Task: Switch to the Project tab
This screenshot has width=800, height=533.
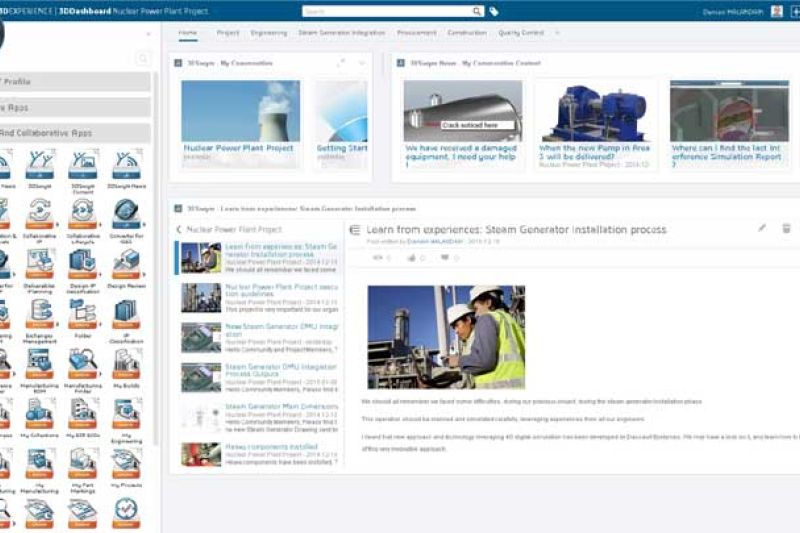Action: pyautogui.click(x=228, y=33)
